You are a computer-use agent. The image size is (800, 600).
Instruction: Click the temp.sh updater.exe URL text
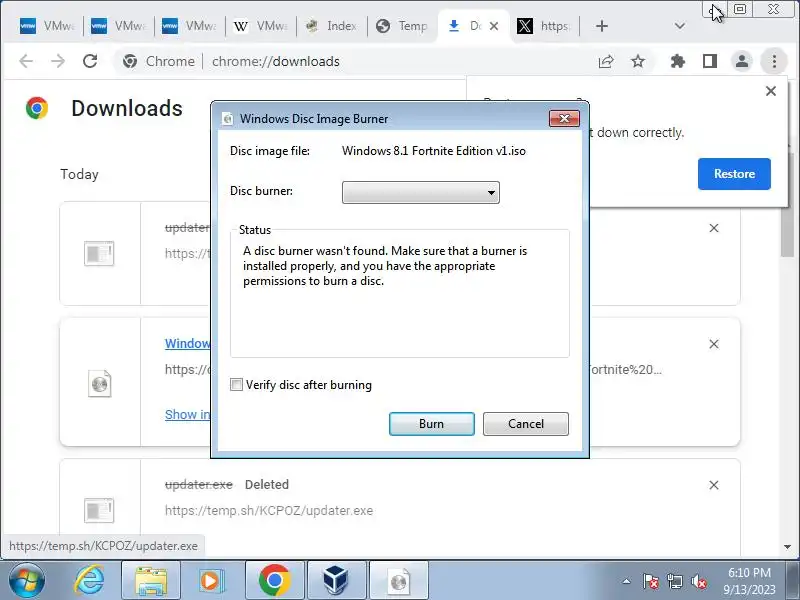tap(269, 511)
